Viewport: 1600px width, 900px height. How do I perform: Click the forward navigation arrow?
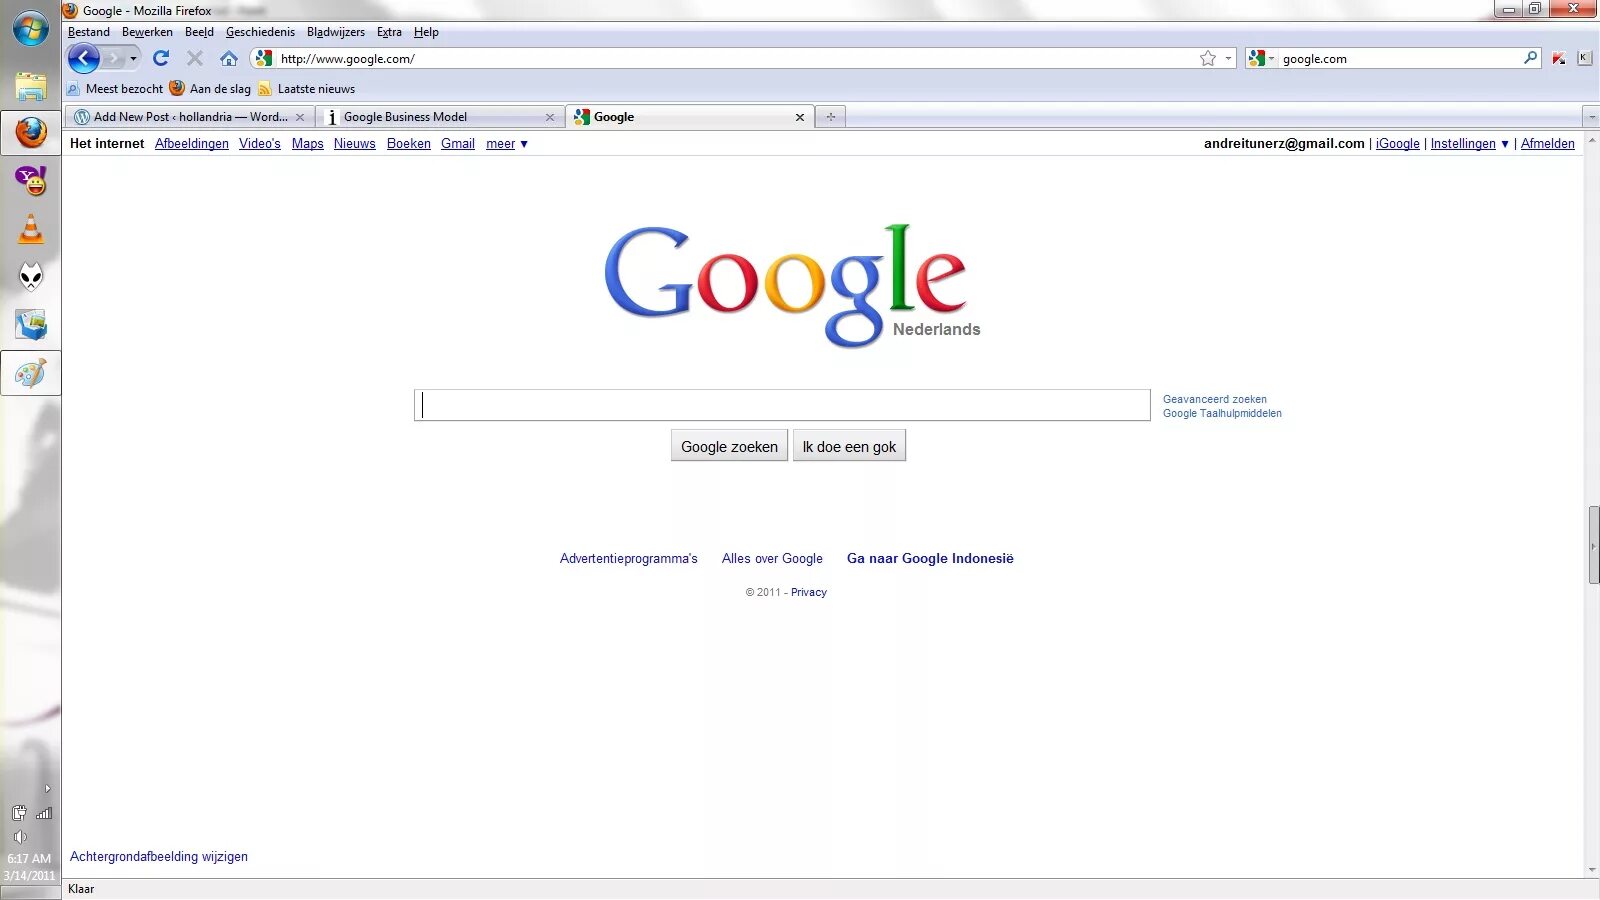coord(113,58)
